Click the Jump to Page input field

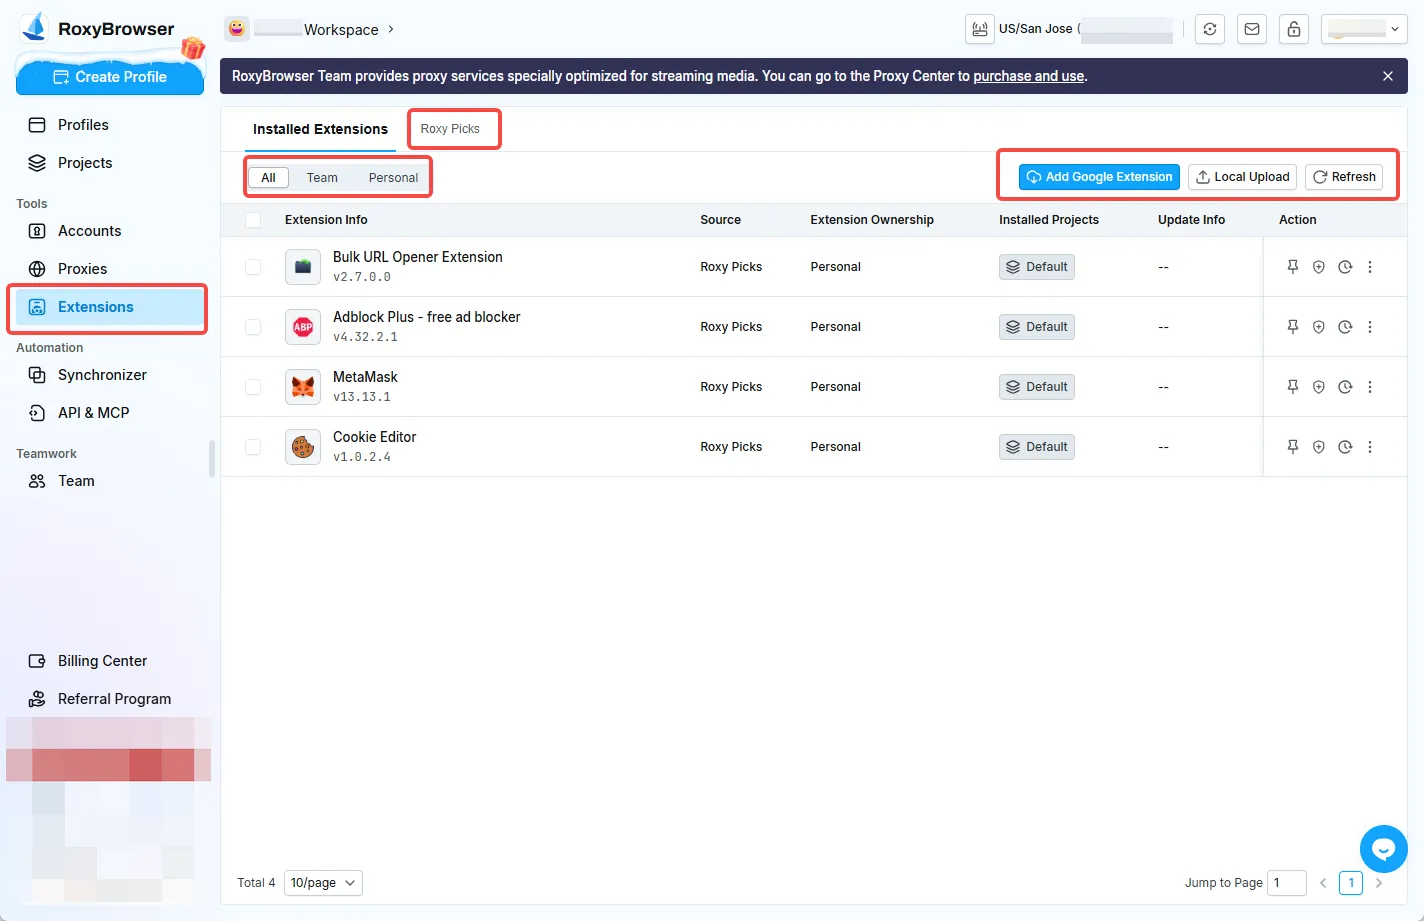[1286, 883]
